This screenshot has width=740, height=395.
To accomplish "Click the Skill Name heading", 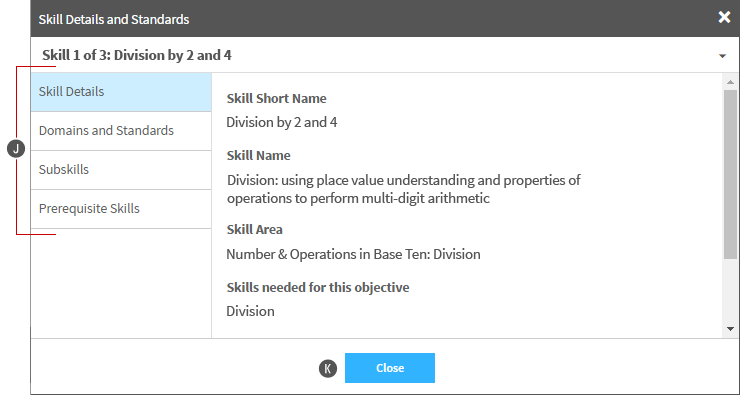I will (x=258, y=156).
